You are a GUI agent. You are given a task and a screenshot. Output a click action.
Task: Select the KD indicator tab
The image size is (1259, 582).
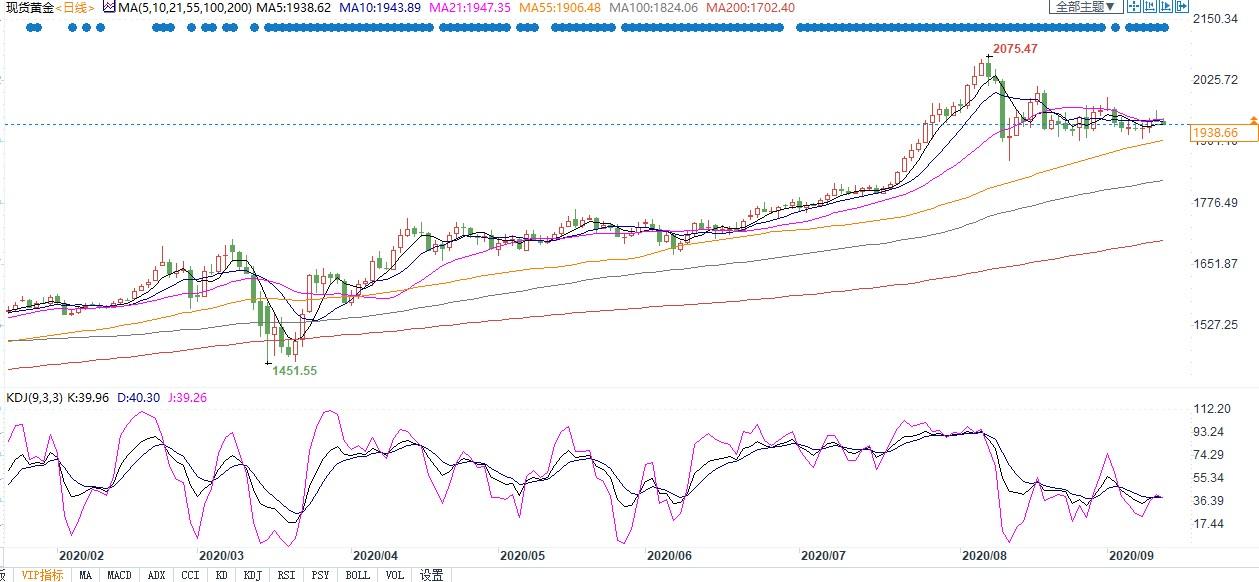(x=222, y=575)
